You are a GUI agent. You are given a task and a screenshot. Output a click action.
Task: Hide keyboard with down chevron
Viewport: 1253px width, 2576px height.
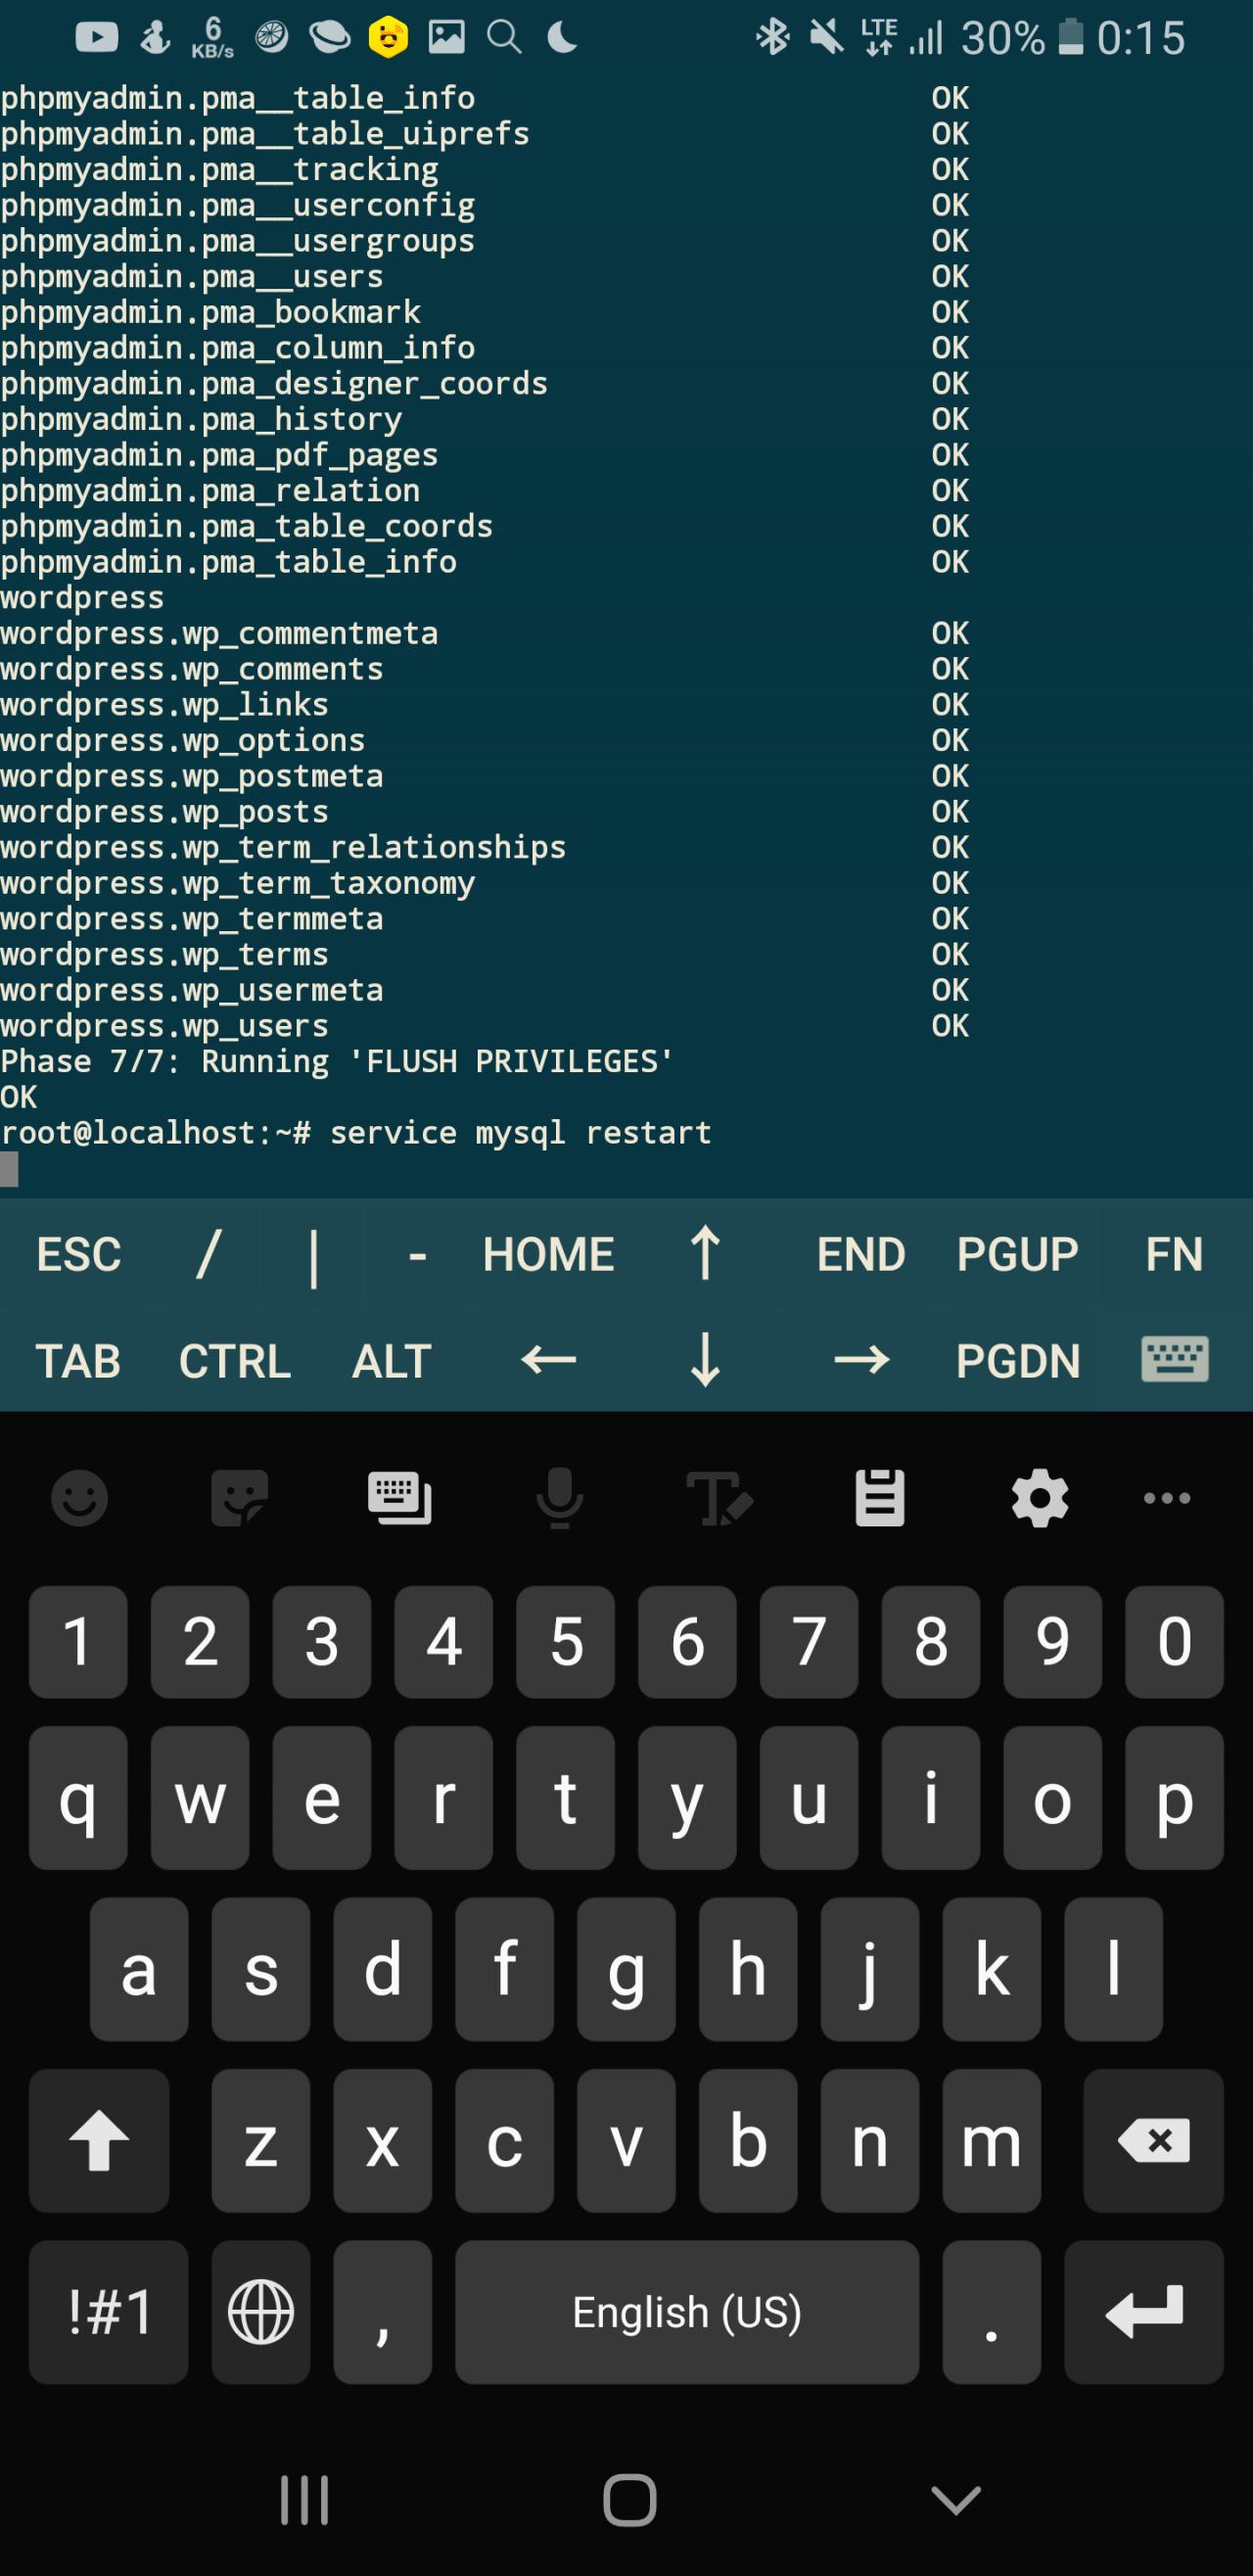(x=956, y=2500)
